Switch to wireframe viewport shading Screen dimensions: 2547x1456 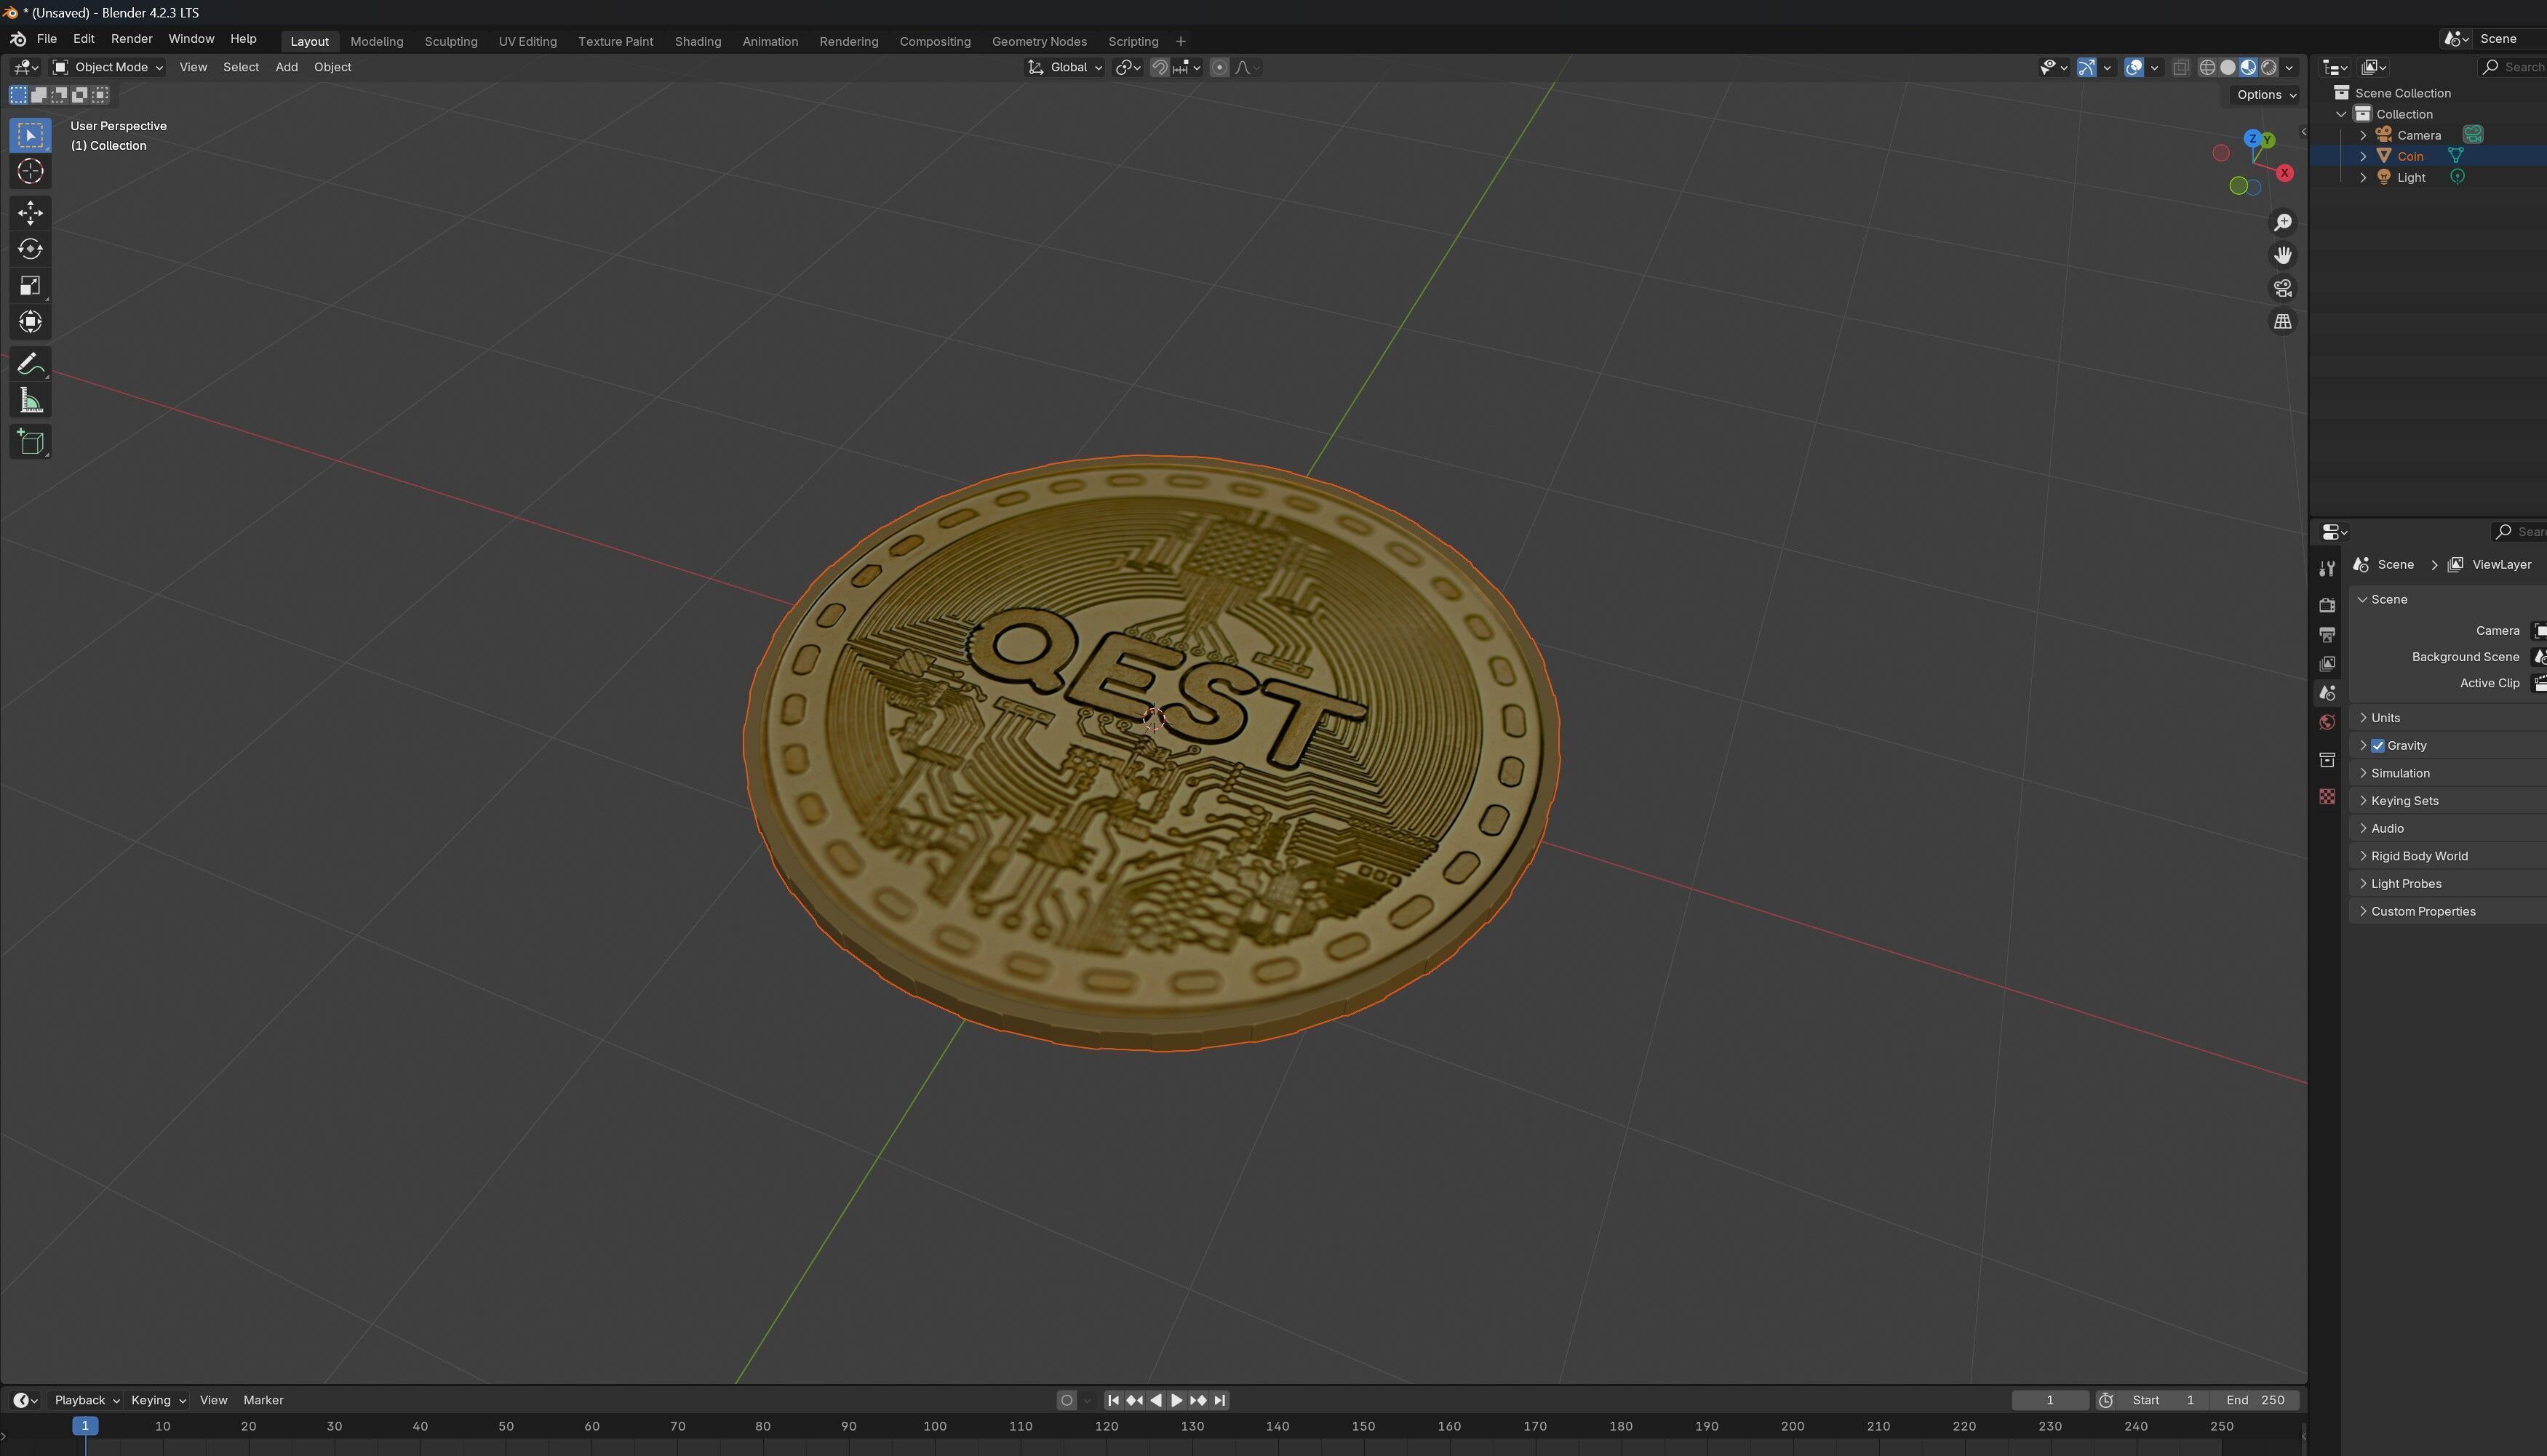pos(2207,67)
